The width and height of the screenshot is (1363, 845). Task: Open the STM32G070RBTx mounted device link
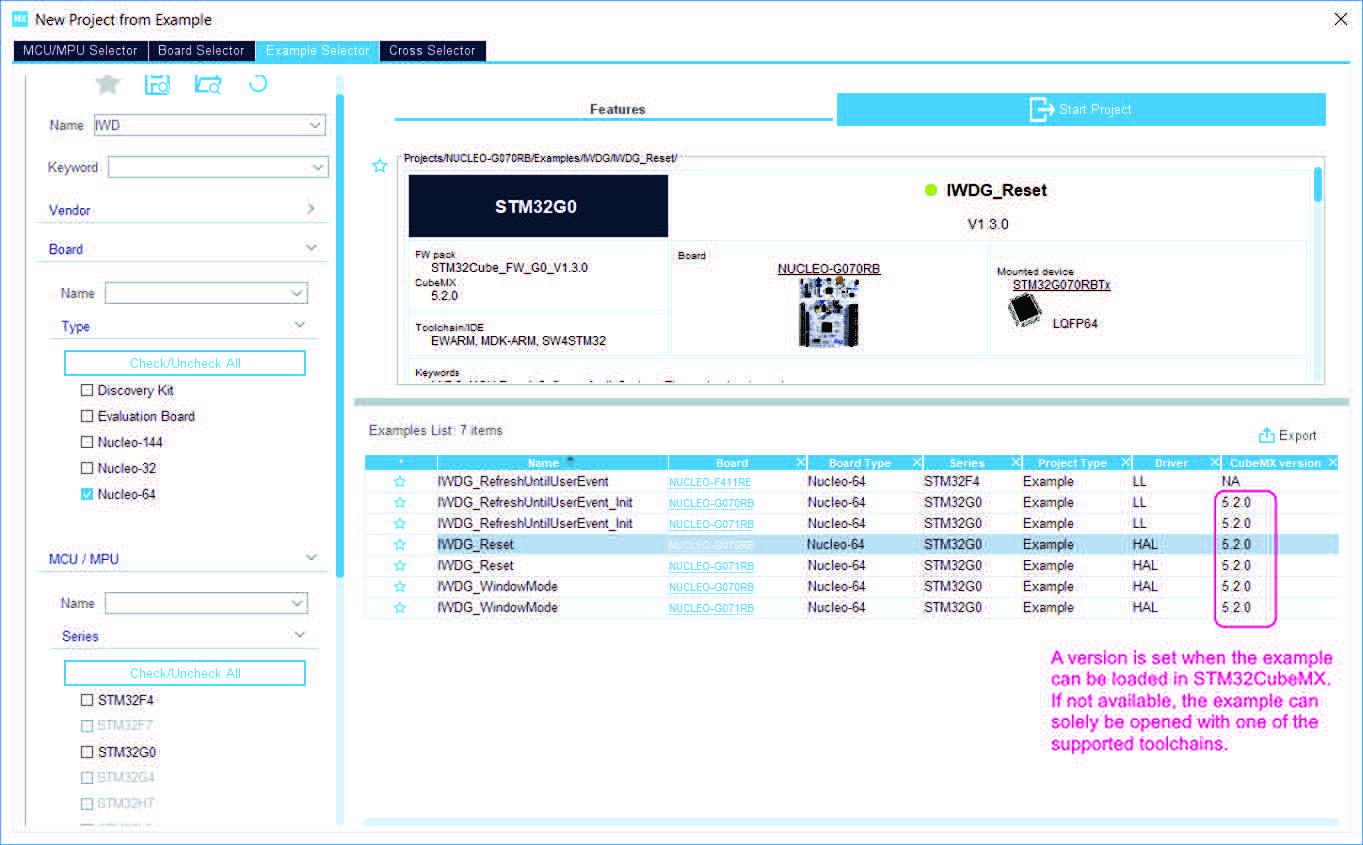[x=1061, y=285]
